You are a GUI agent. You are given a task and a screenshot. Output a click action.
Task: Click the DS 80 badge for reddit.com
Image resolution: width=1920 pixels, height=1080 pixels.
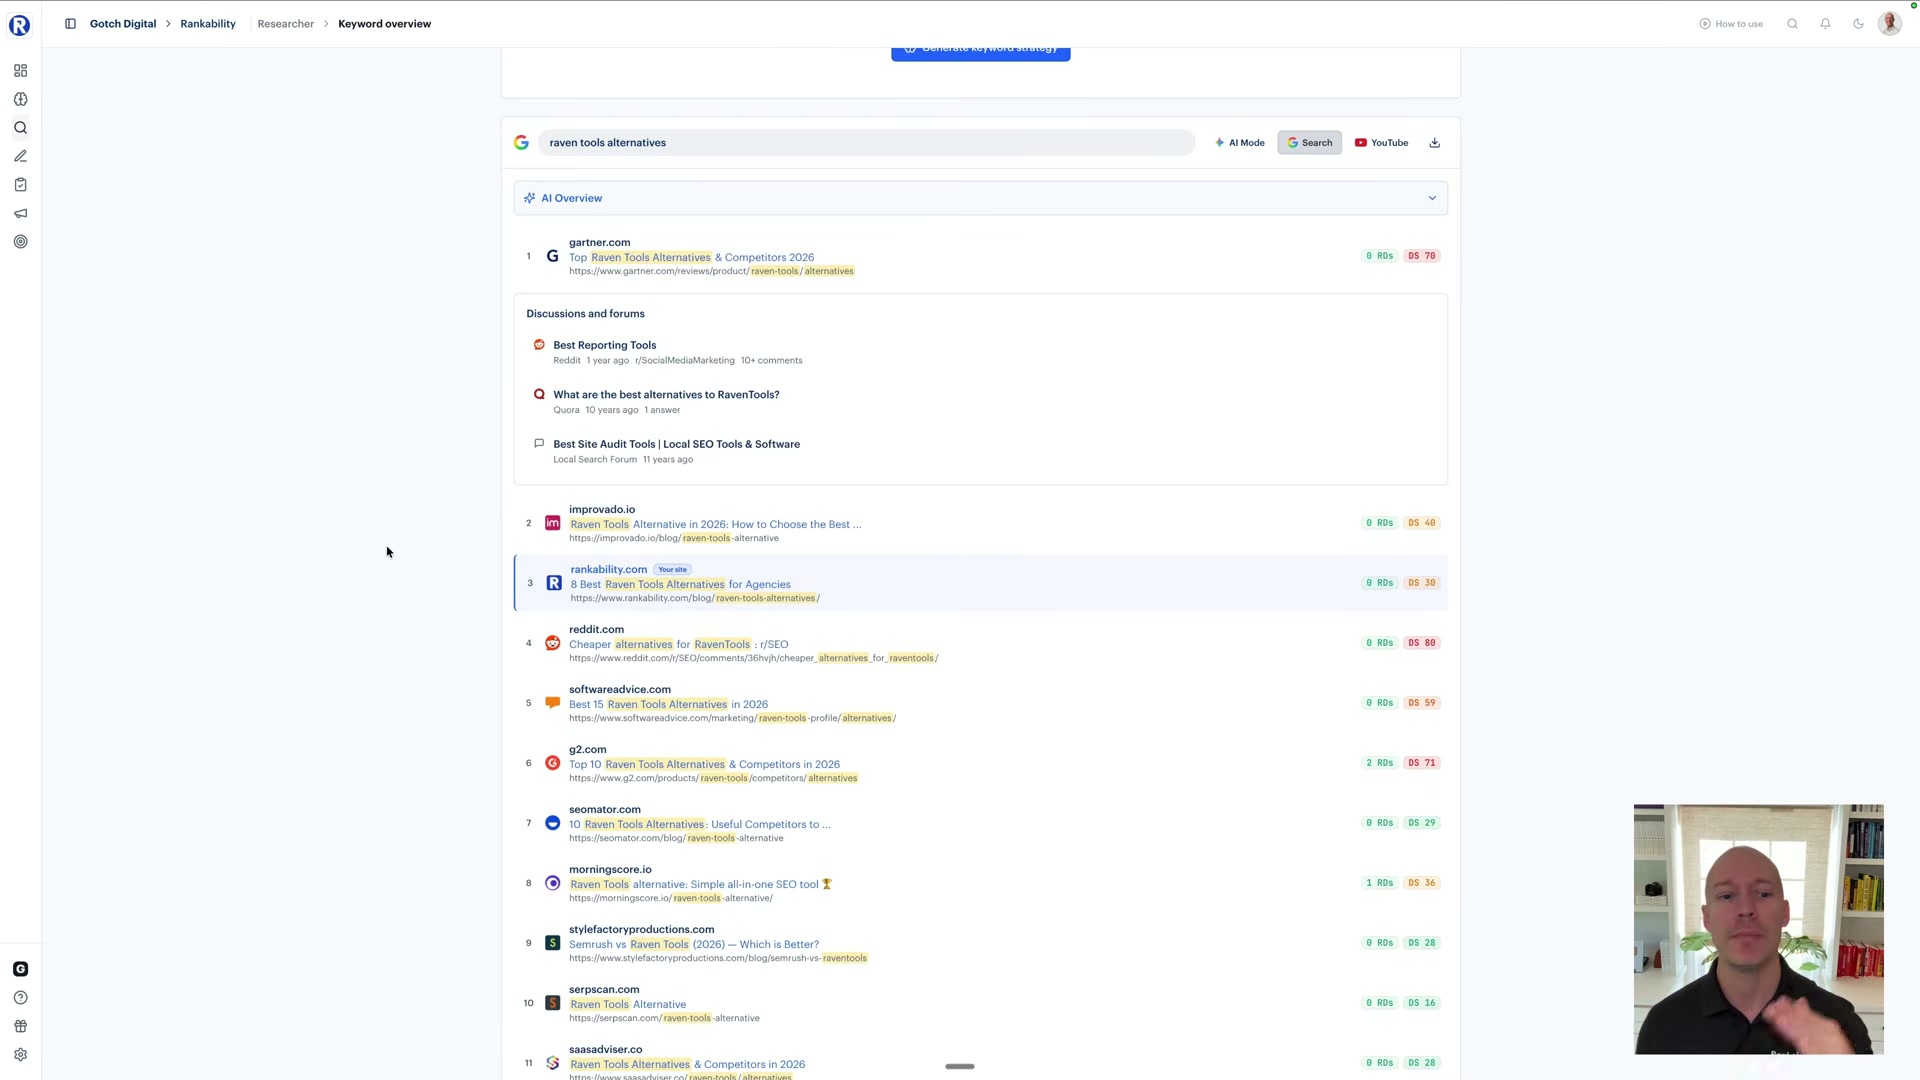[1422, 643]
